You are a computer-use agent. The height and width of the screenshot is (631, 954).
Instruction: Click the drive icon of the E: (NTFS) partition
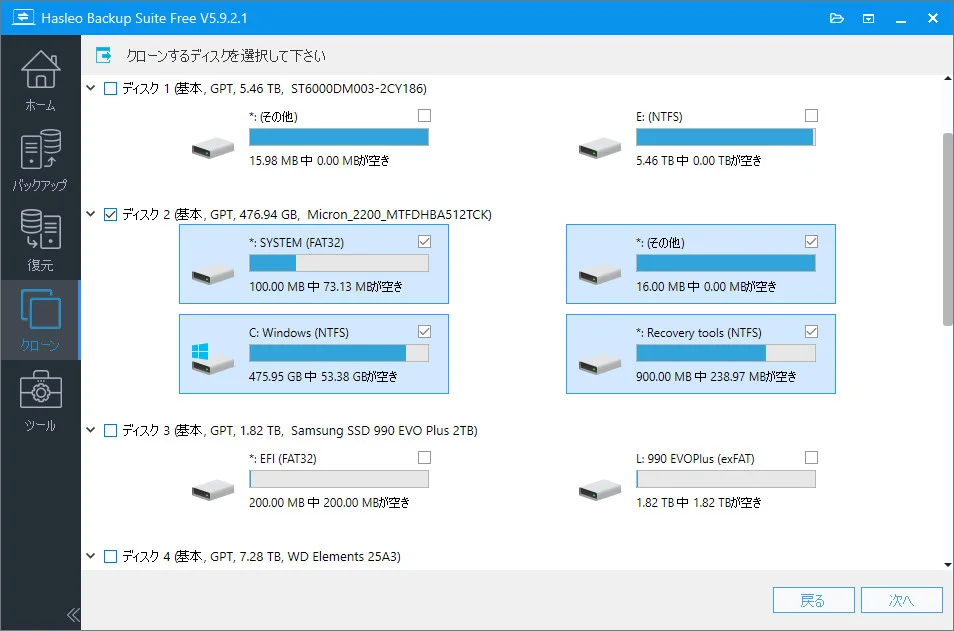point(599,148)
